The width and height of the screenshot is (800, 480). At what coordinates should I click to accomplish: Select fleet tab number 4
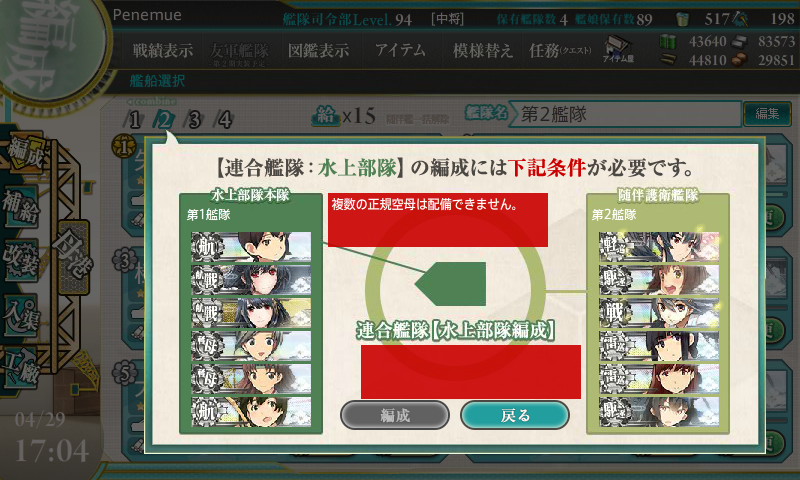pyautogui.click(x=224, y=120)
